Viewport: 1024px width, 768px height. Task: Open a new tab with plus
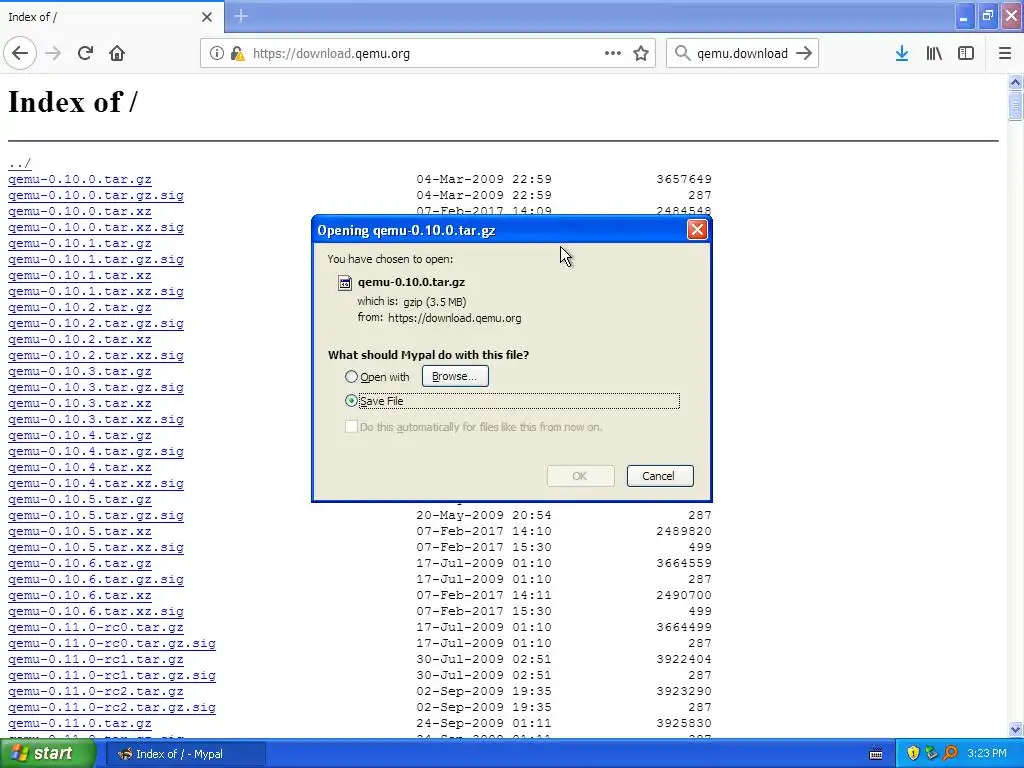241,16
